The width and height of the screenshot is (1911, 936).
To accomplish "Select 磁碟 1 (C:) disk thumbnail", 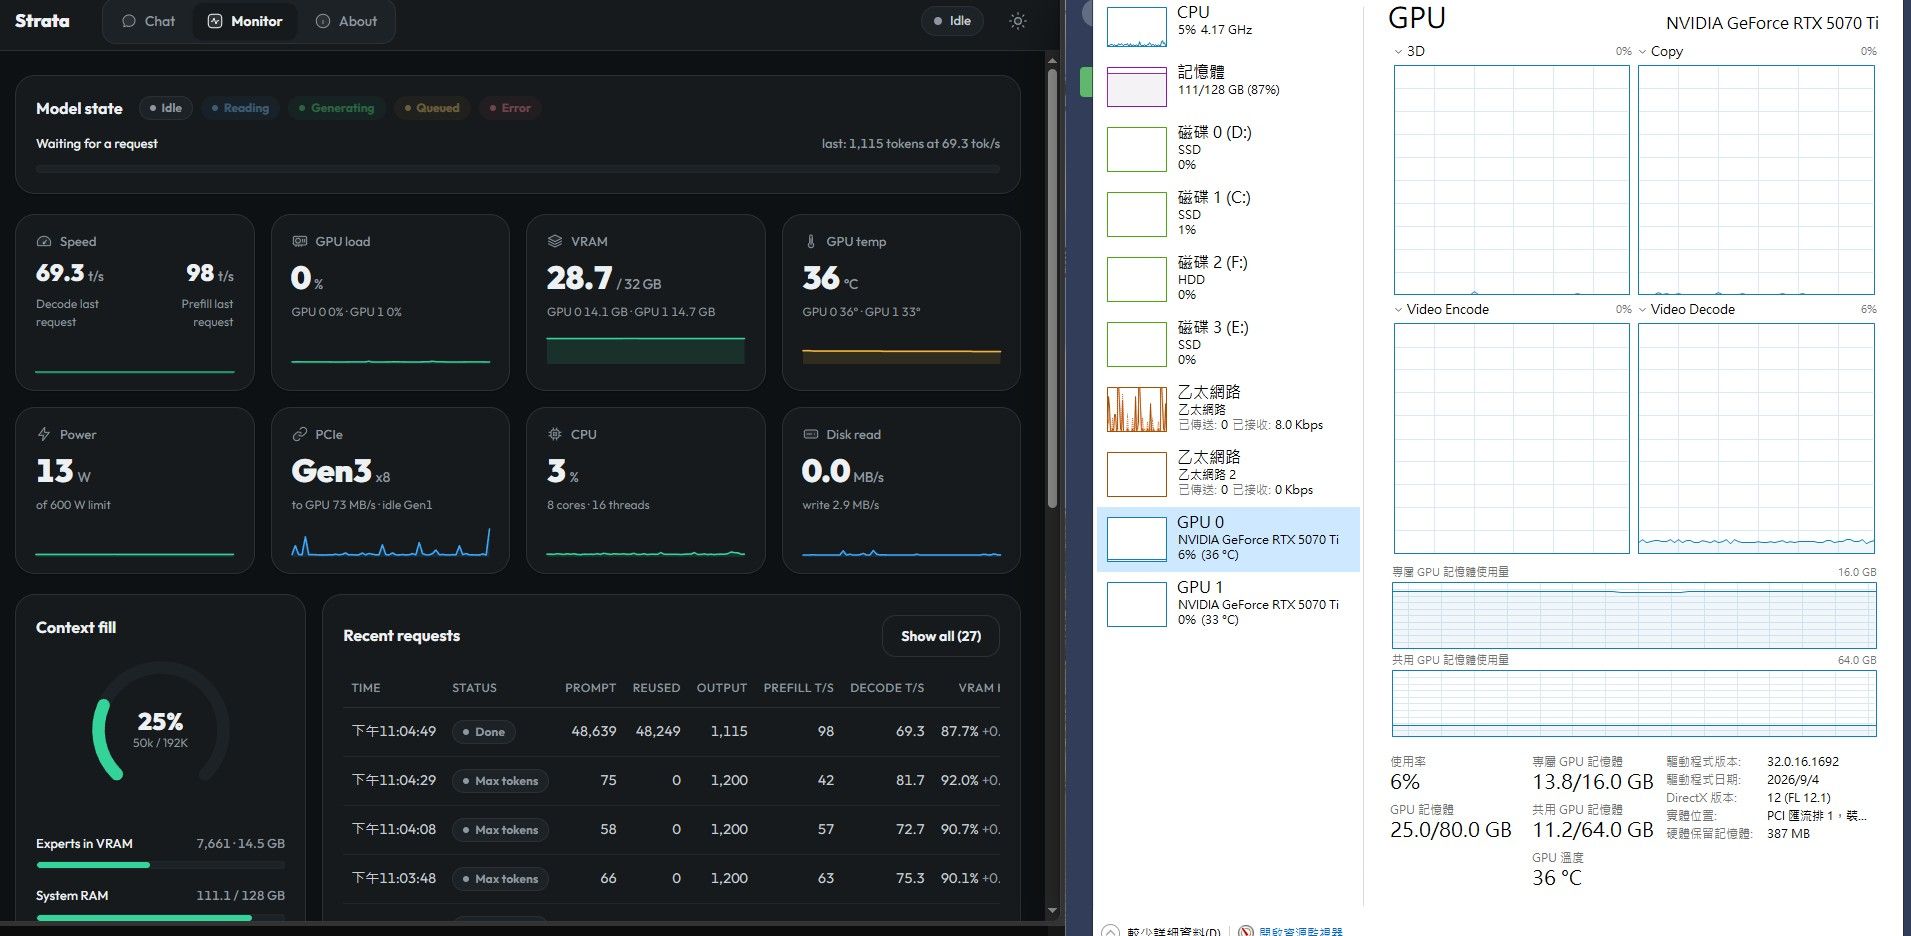I will coord(1136,215).
